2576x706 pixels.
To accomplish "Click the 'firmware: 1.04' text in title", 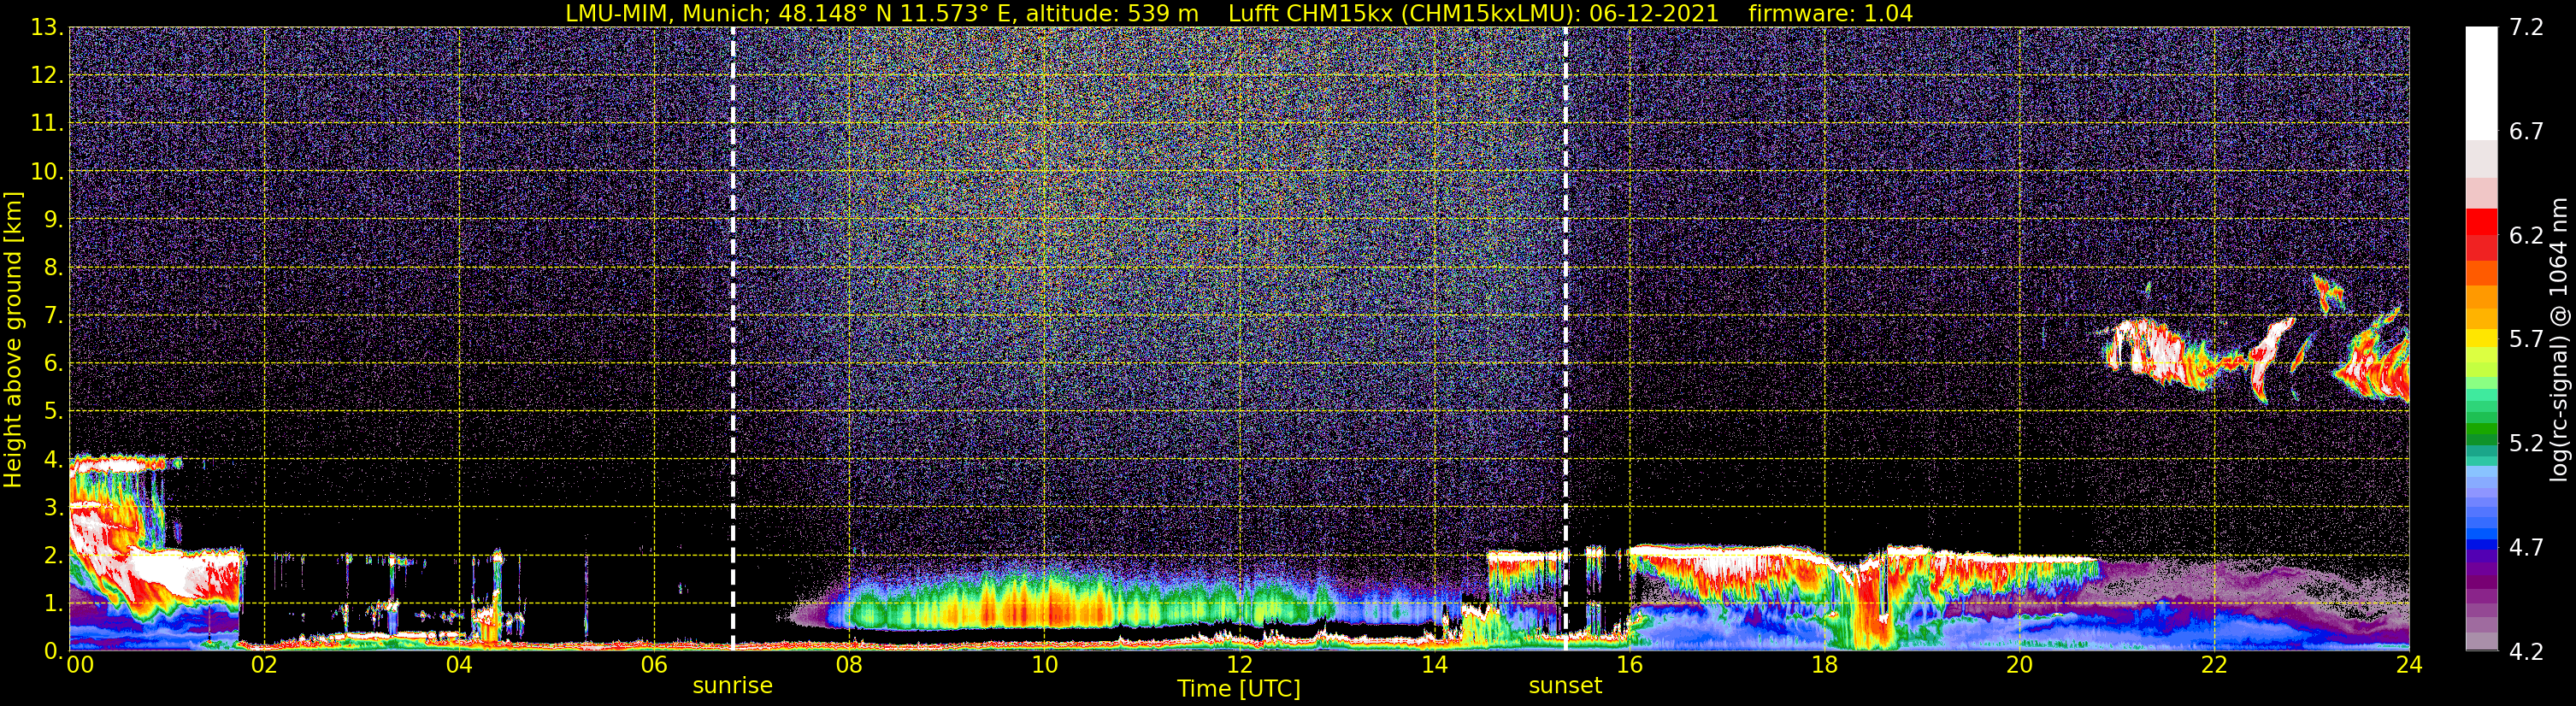I will [x=1831, y=13].
